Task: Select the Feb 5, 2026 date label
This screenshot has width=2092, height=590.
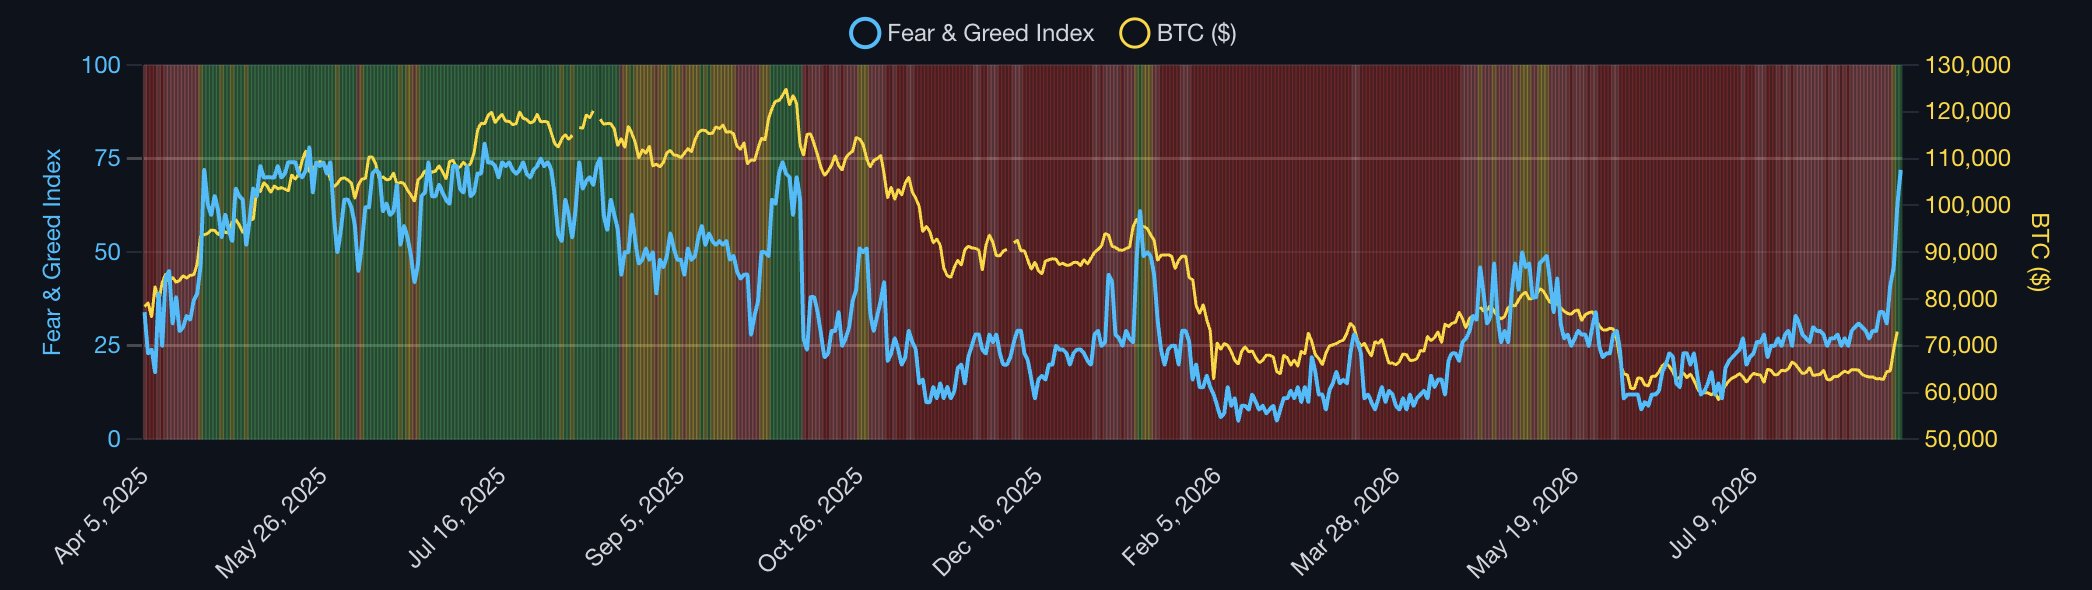Action: point(1171,516)
